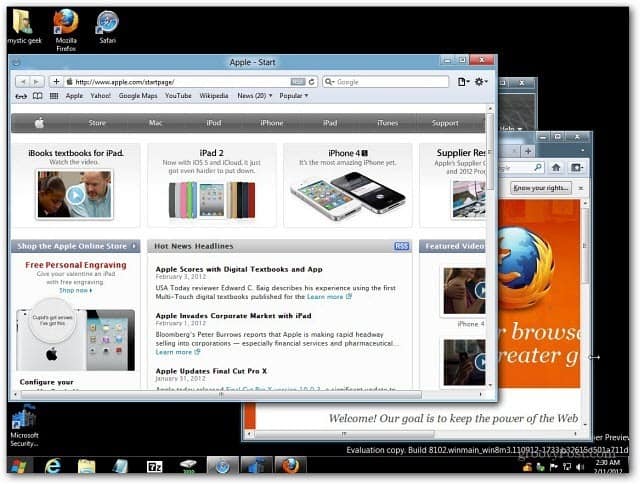Click Safari's back navigation arrow

tap(23, 82)
